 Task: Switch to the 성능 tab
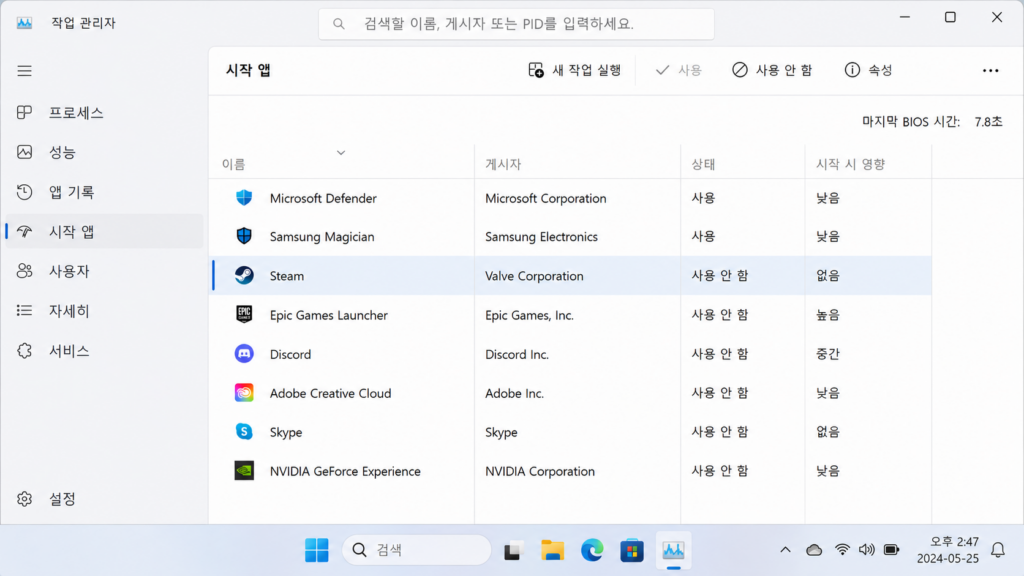104,152
